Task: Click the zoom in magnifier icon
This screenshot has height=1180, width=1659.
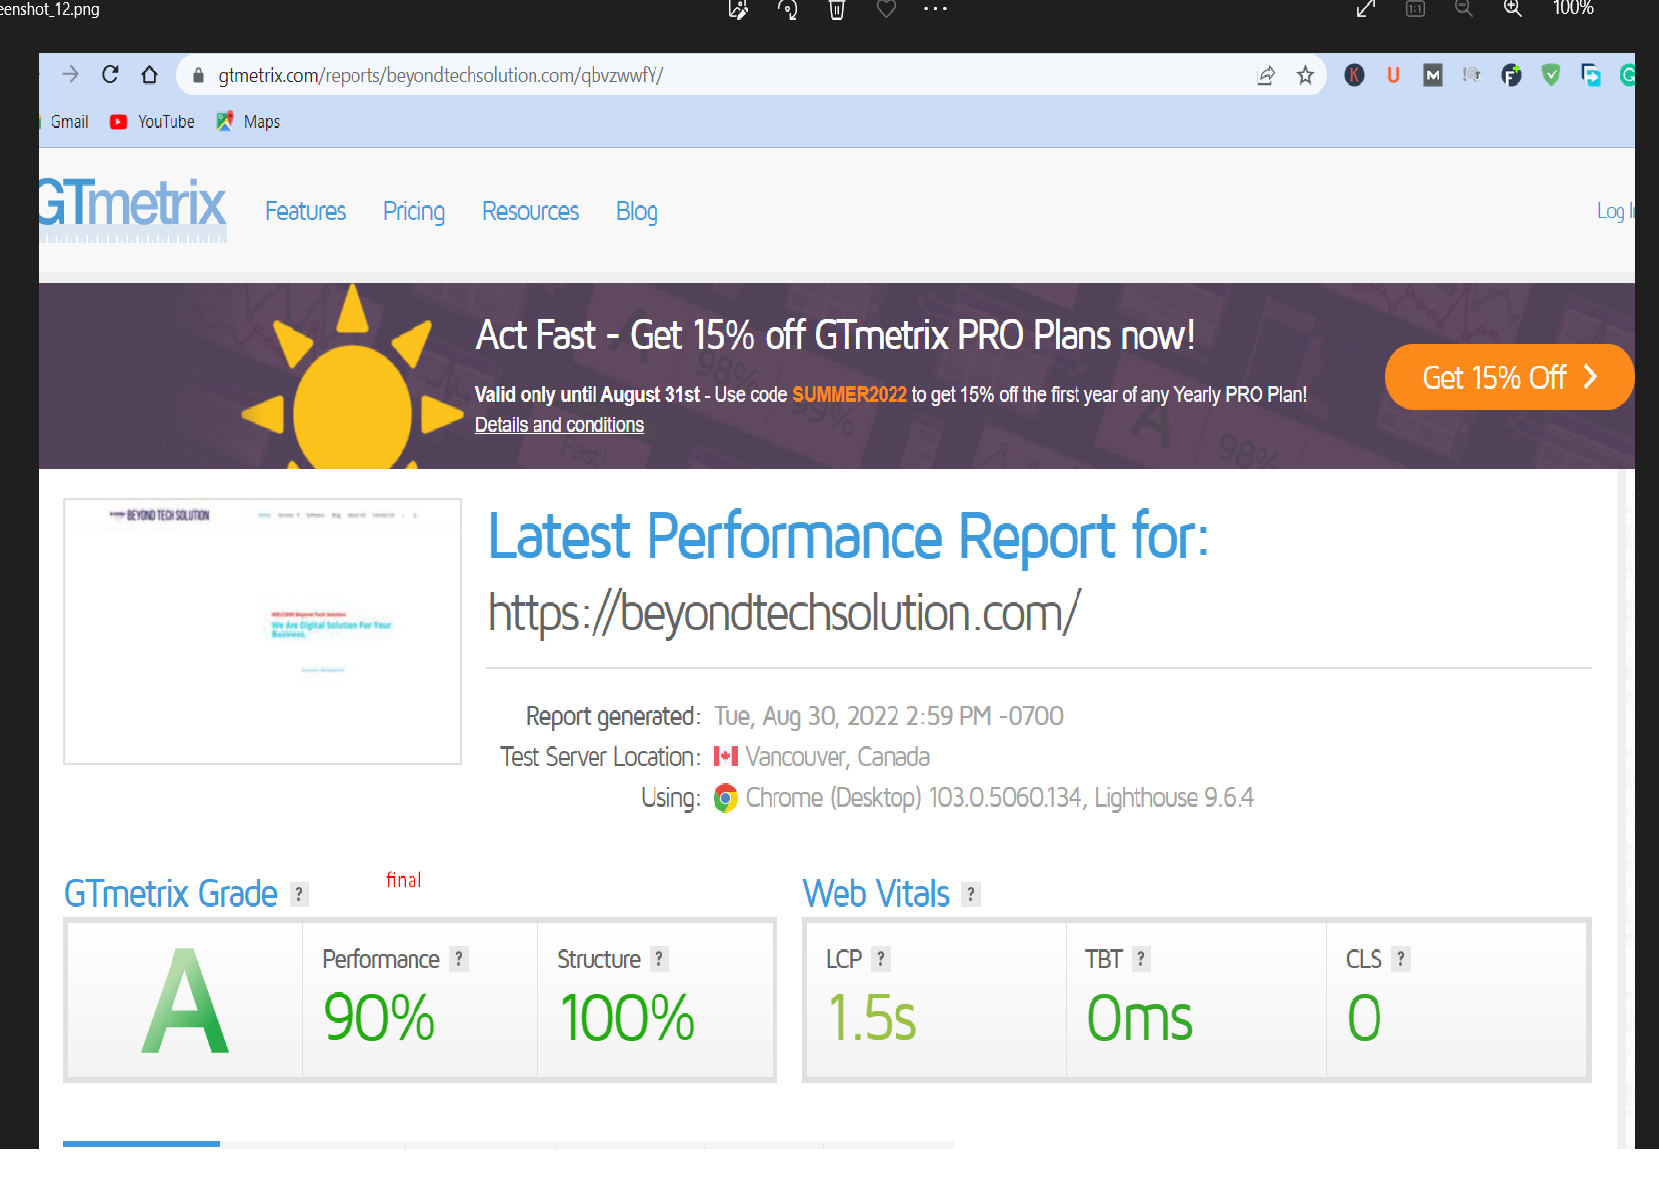Action: tap(1512, 9)
